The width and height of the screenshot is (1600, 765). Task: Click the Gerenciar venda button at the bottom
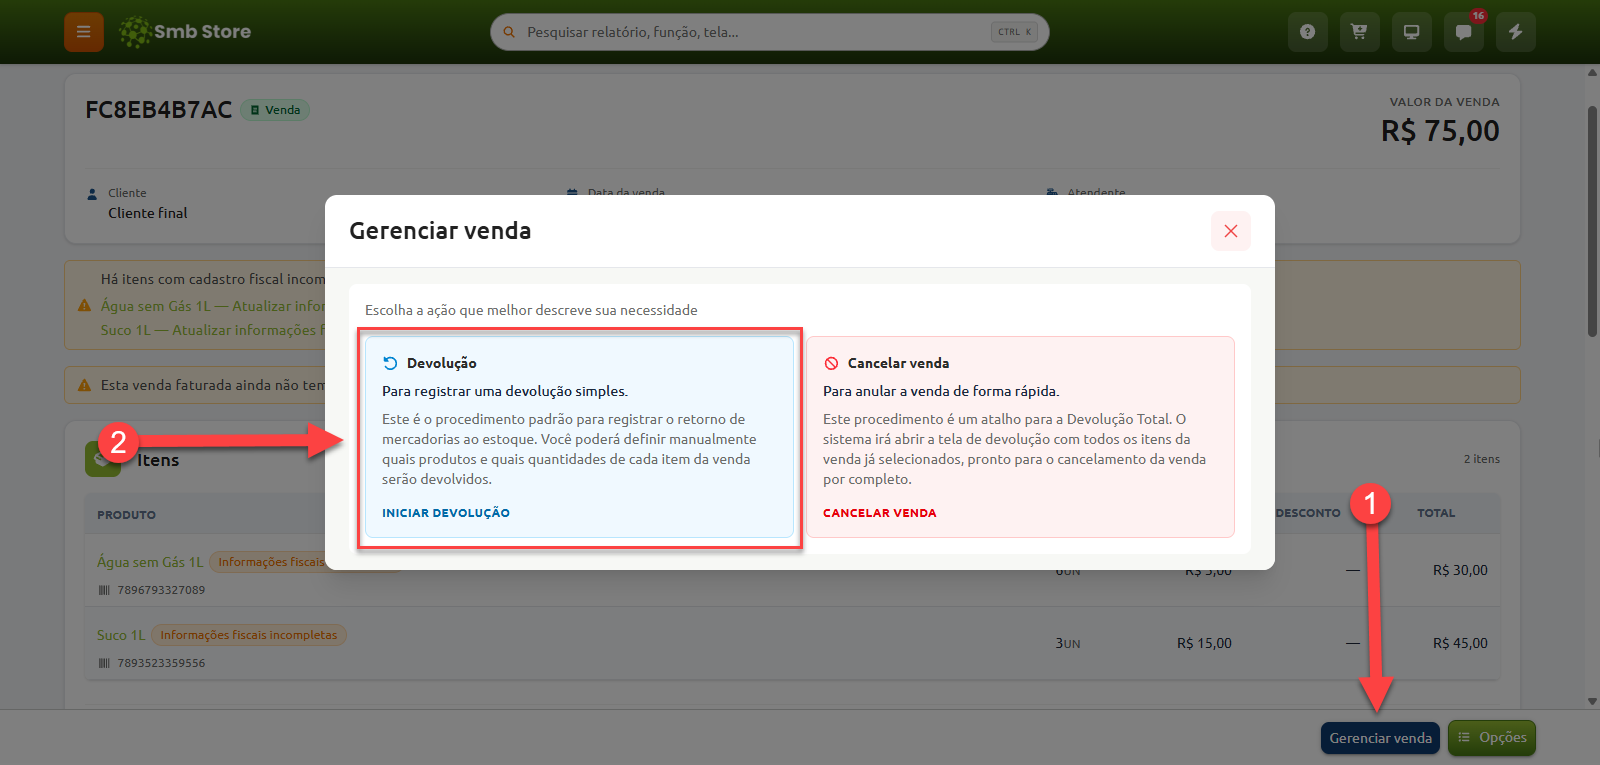(1381, 738)
